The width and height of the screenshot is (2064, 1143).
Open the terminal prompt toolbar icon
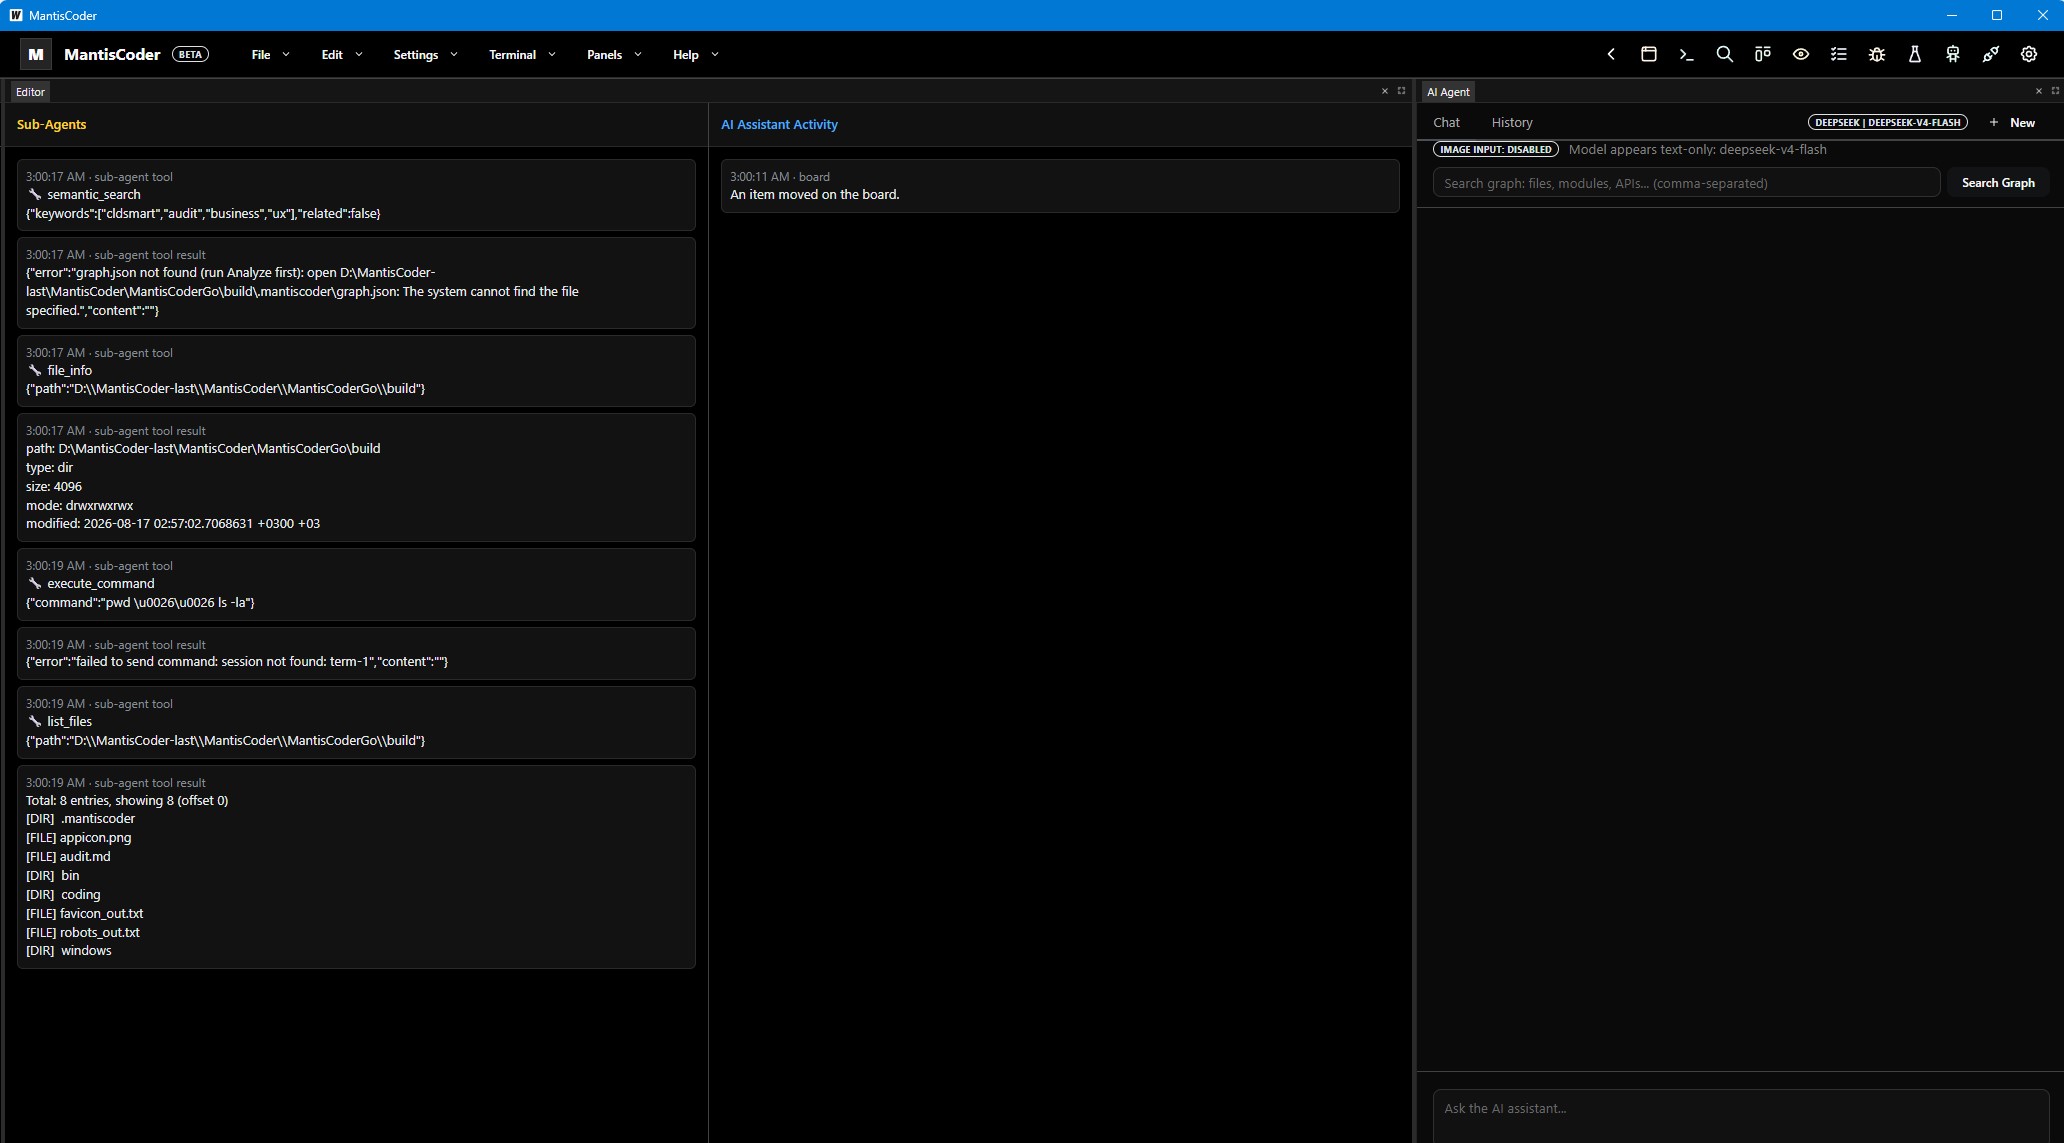[1687, 55]
